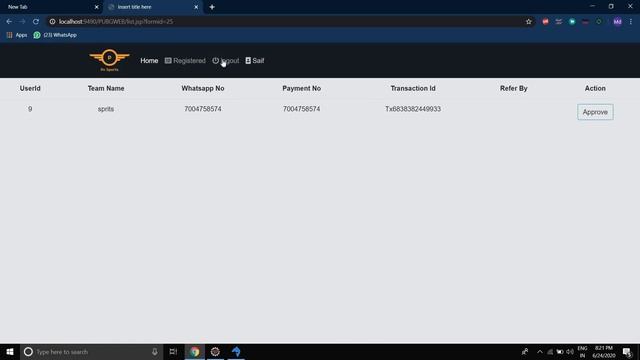Click the blue arrow taskbar app
Viewport: 640px width, 360px height.
236,351
